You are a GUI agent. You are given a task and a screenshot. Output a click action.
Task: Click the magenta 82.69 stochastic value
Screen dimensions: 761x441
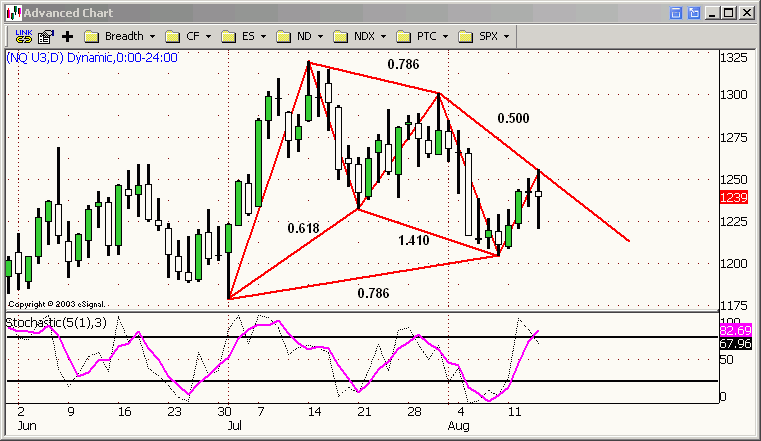[x=735, y=331]
